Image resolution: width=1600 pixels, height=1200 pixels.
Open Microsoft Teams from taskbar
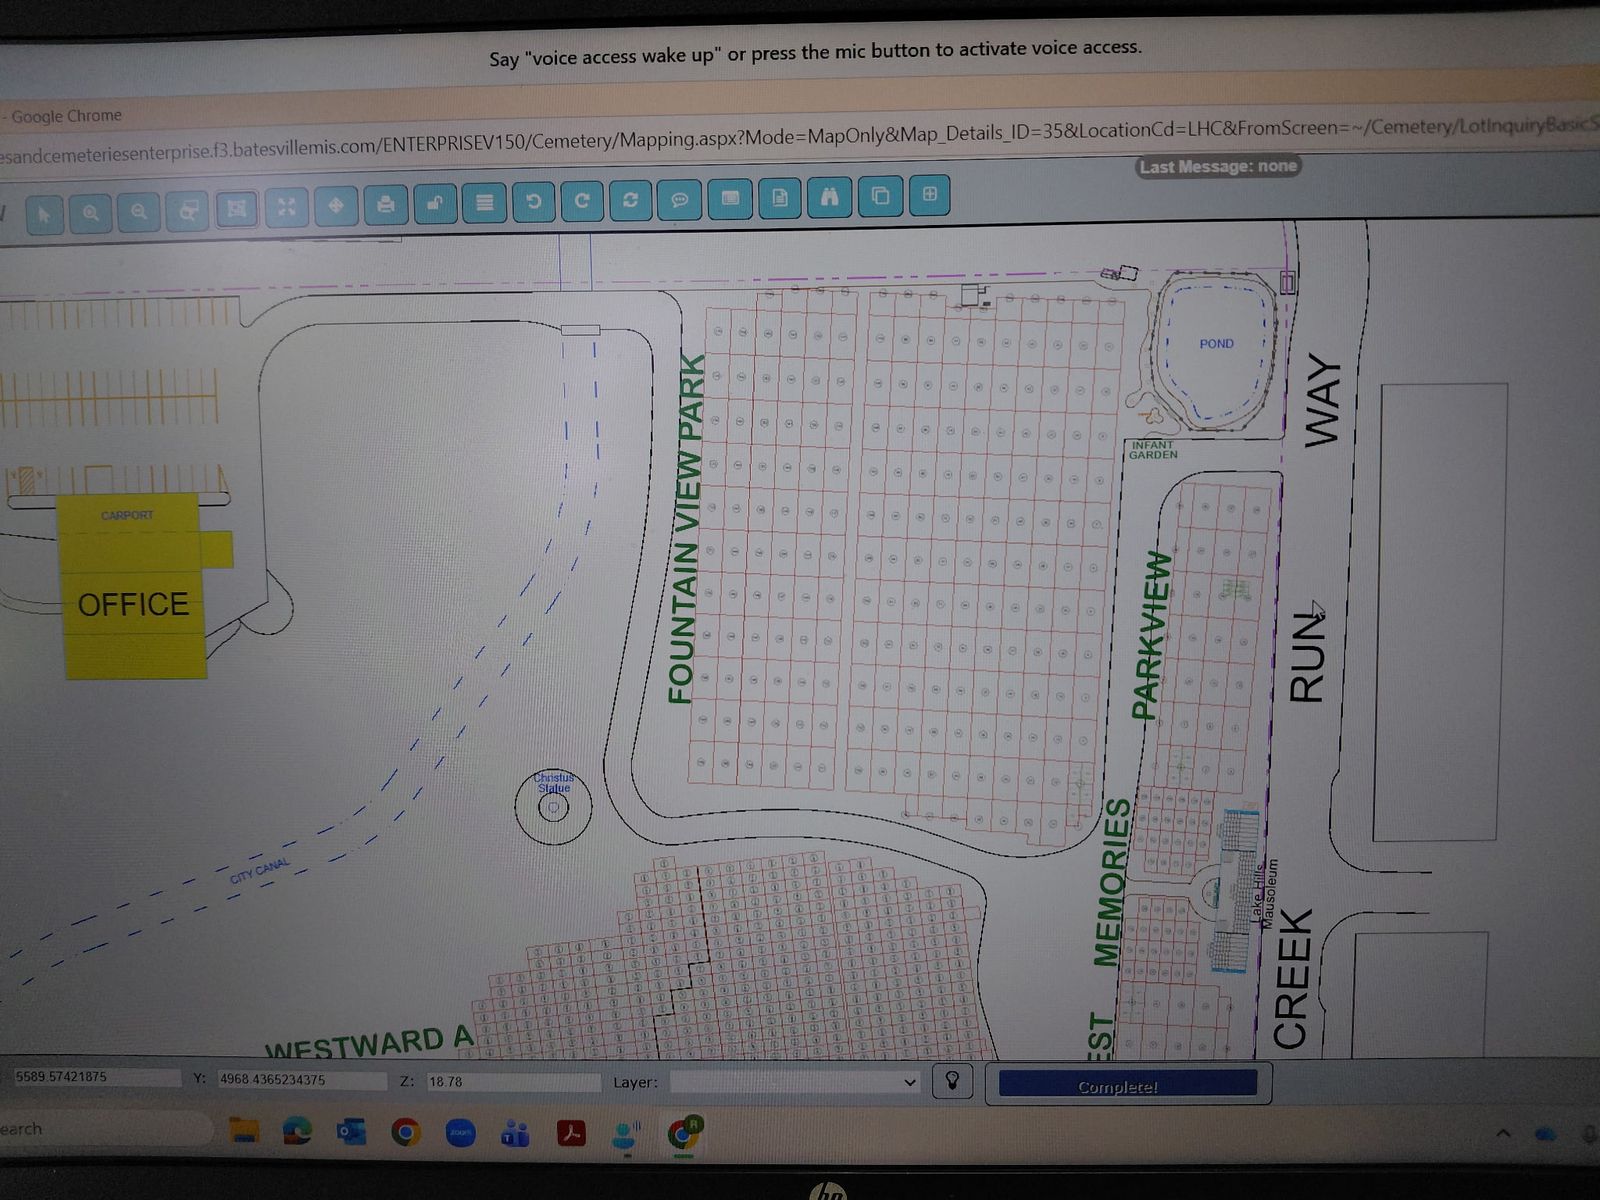coord(515,1133)
